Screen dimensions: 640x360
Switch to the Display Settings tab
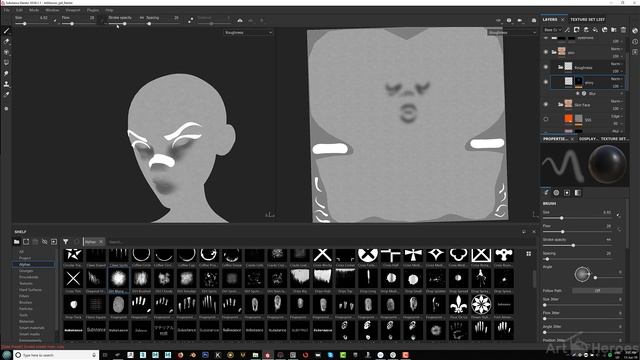pyautogui.click(x=589, y=139)
